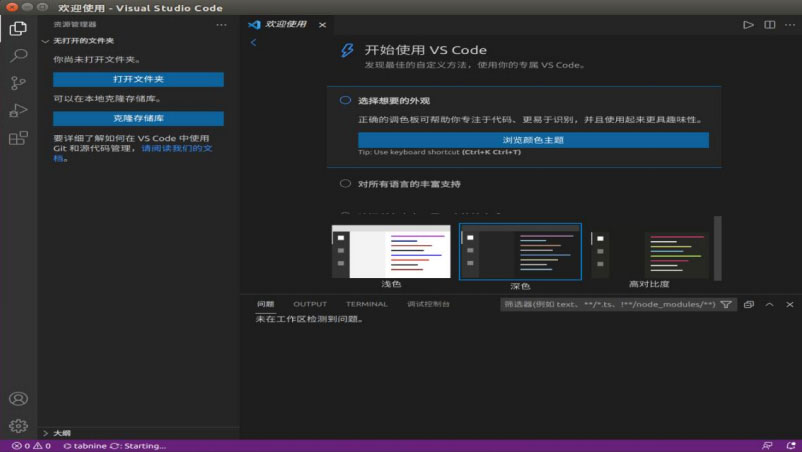The width and height of the screenshot is (802, 452).
Task: Click tabnine Starting status bar item
Action: click(115, 446)
